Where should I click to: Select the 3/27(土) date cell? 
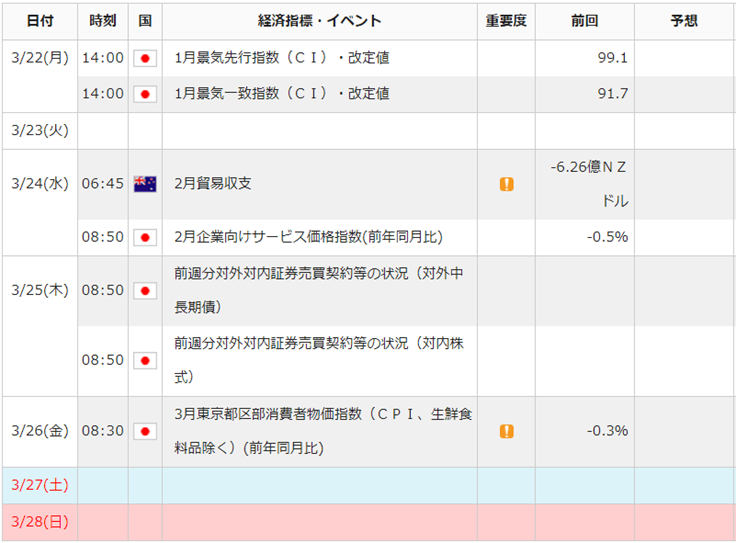(x=40, y=485)
